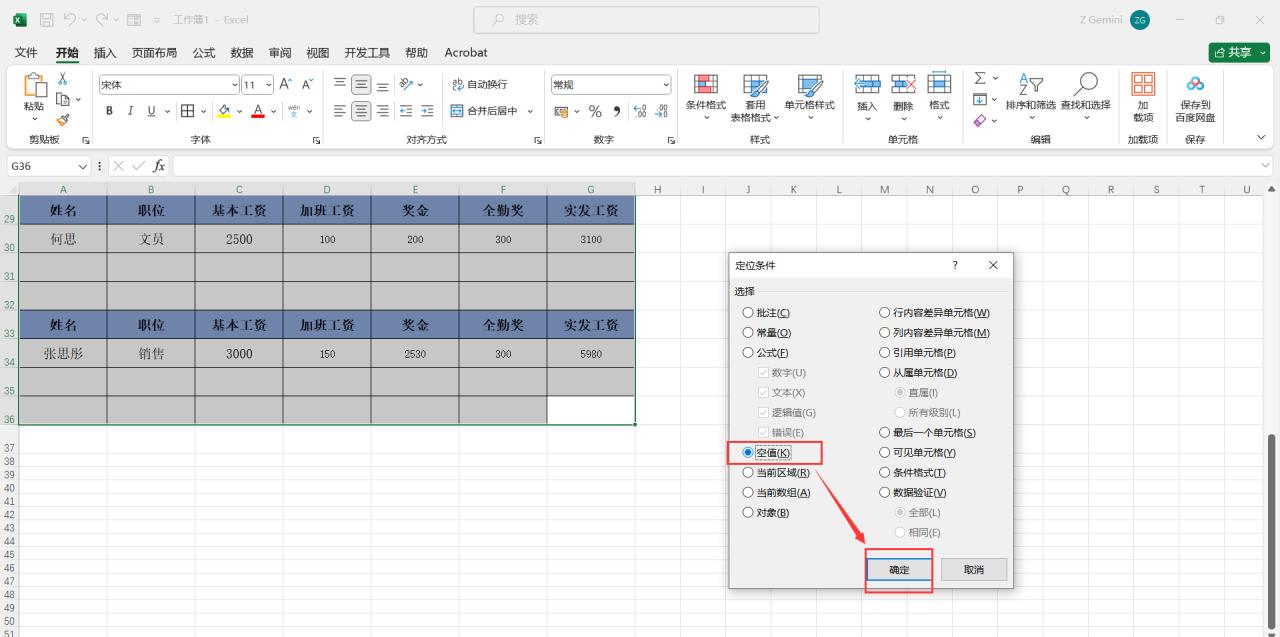This screenshot has height=637, width=1280.
Task: Select 行内容差异单元格(W) option
Action: 934,313
